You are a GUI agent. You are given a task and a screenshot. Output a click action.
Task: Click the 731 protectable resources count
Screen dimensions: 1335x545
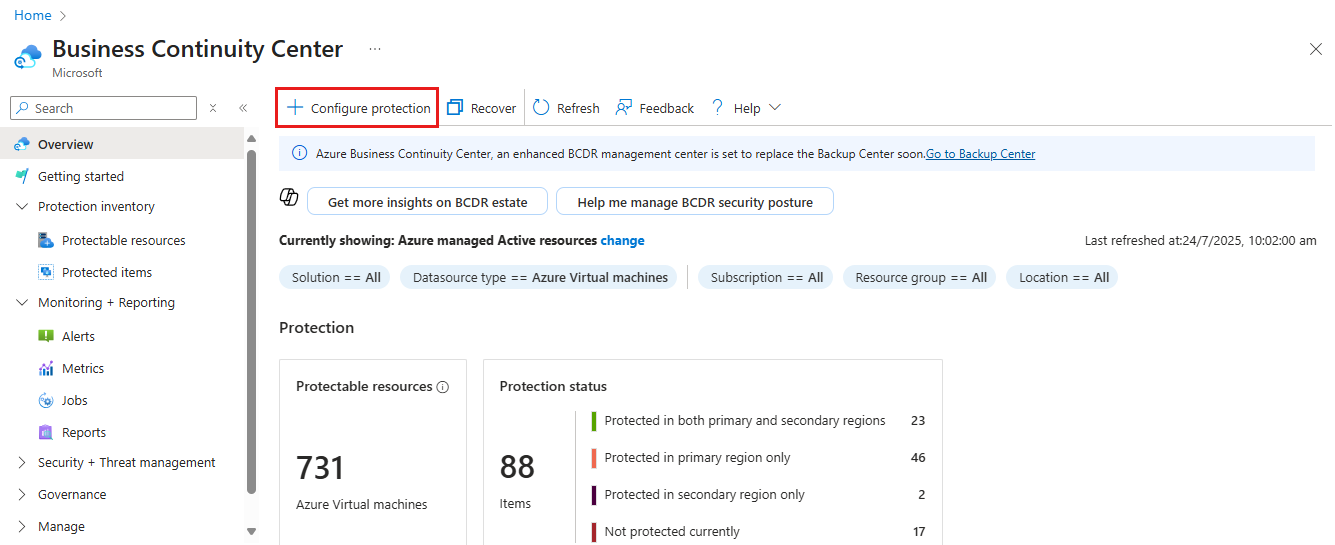pos(320,467)
